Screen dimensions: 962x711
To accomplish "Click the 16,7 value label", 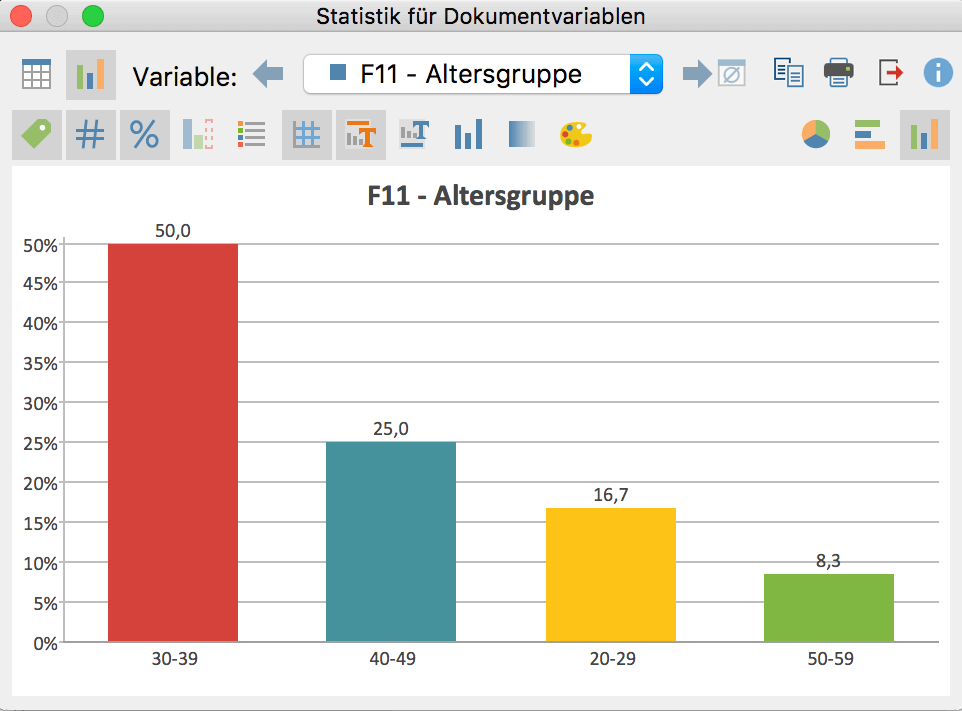I will click(611, 495).
